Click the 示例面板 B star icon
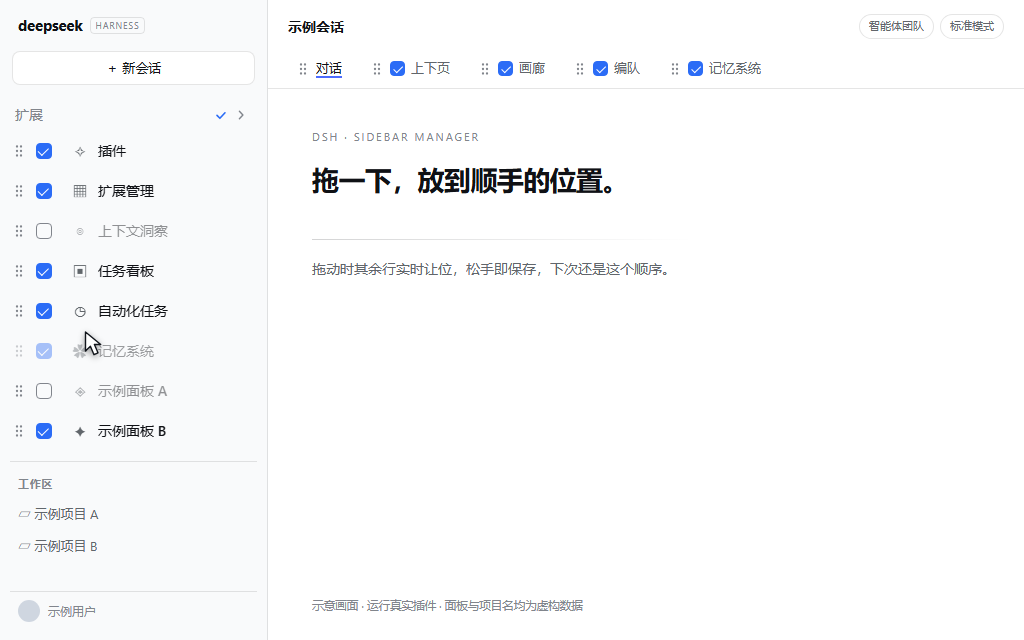The image size is (1024, 640). coord(80,432)
